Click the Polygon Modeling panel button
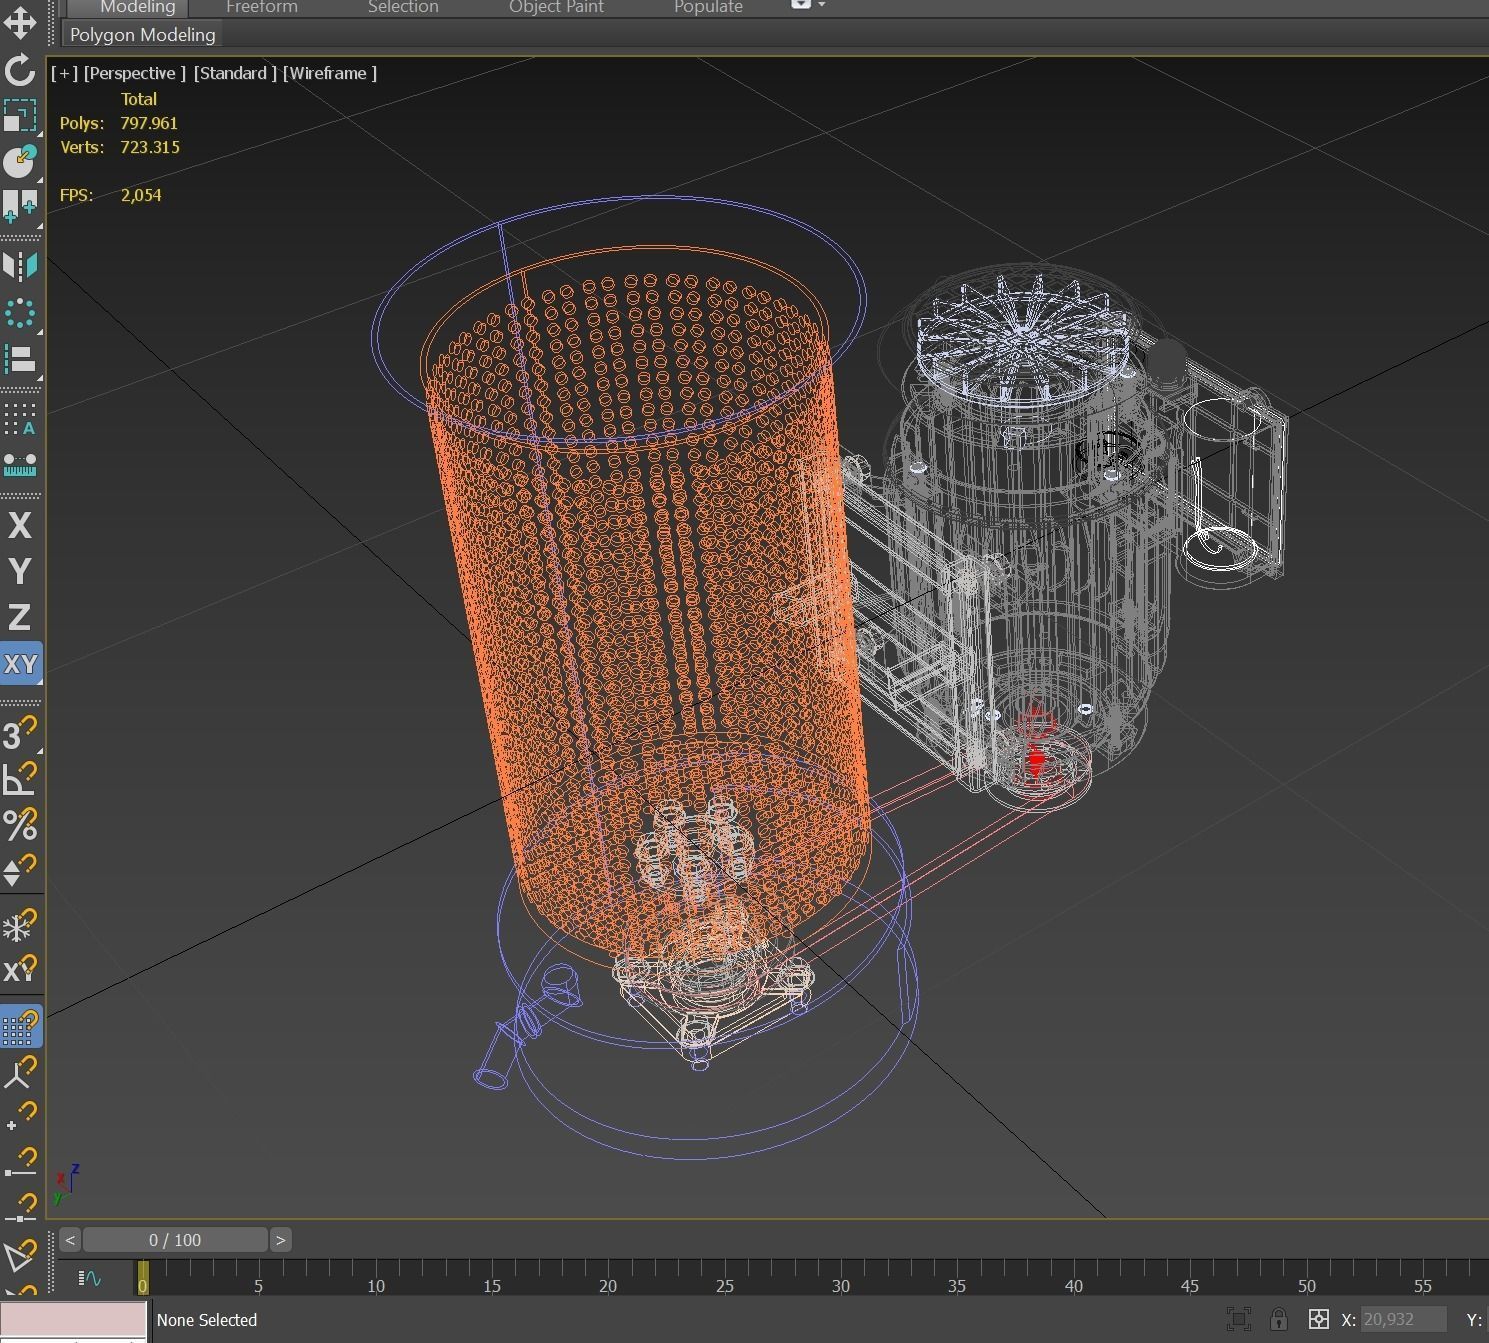The height and width of the screenshot is (1343, 1489). pyautogui.click(x=143, y=34)
